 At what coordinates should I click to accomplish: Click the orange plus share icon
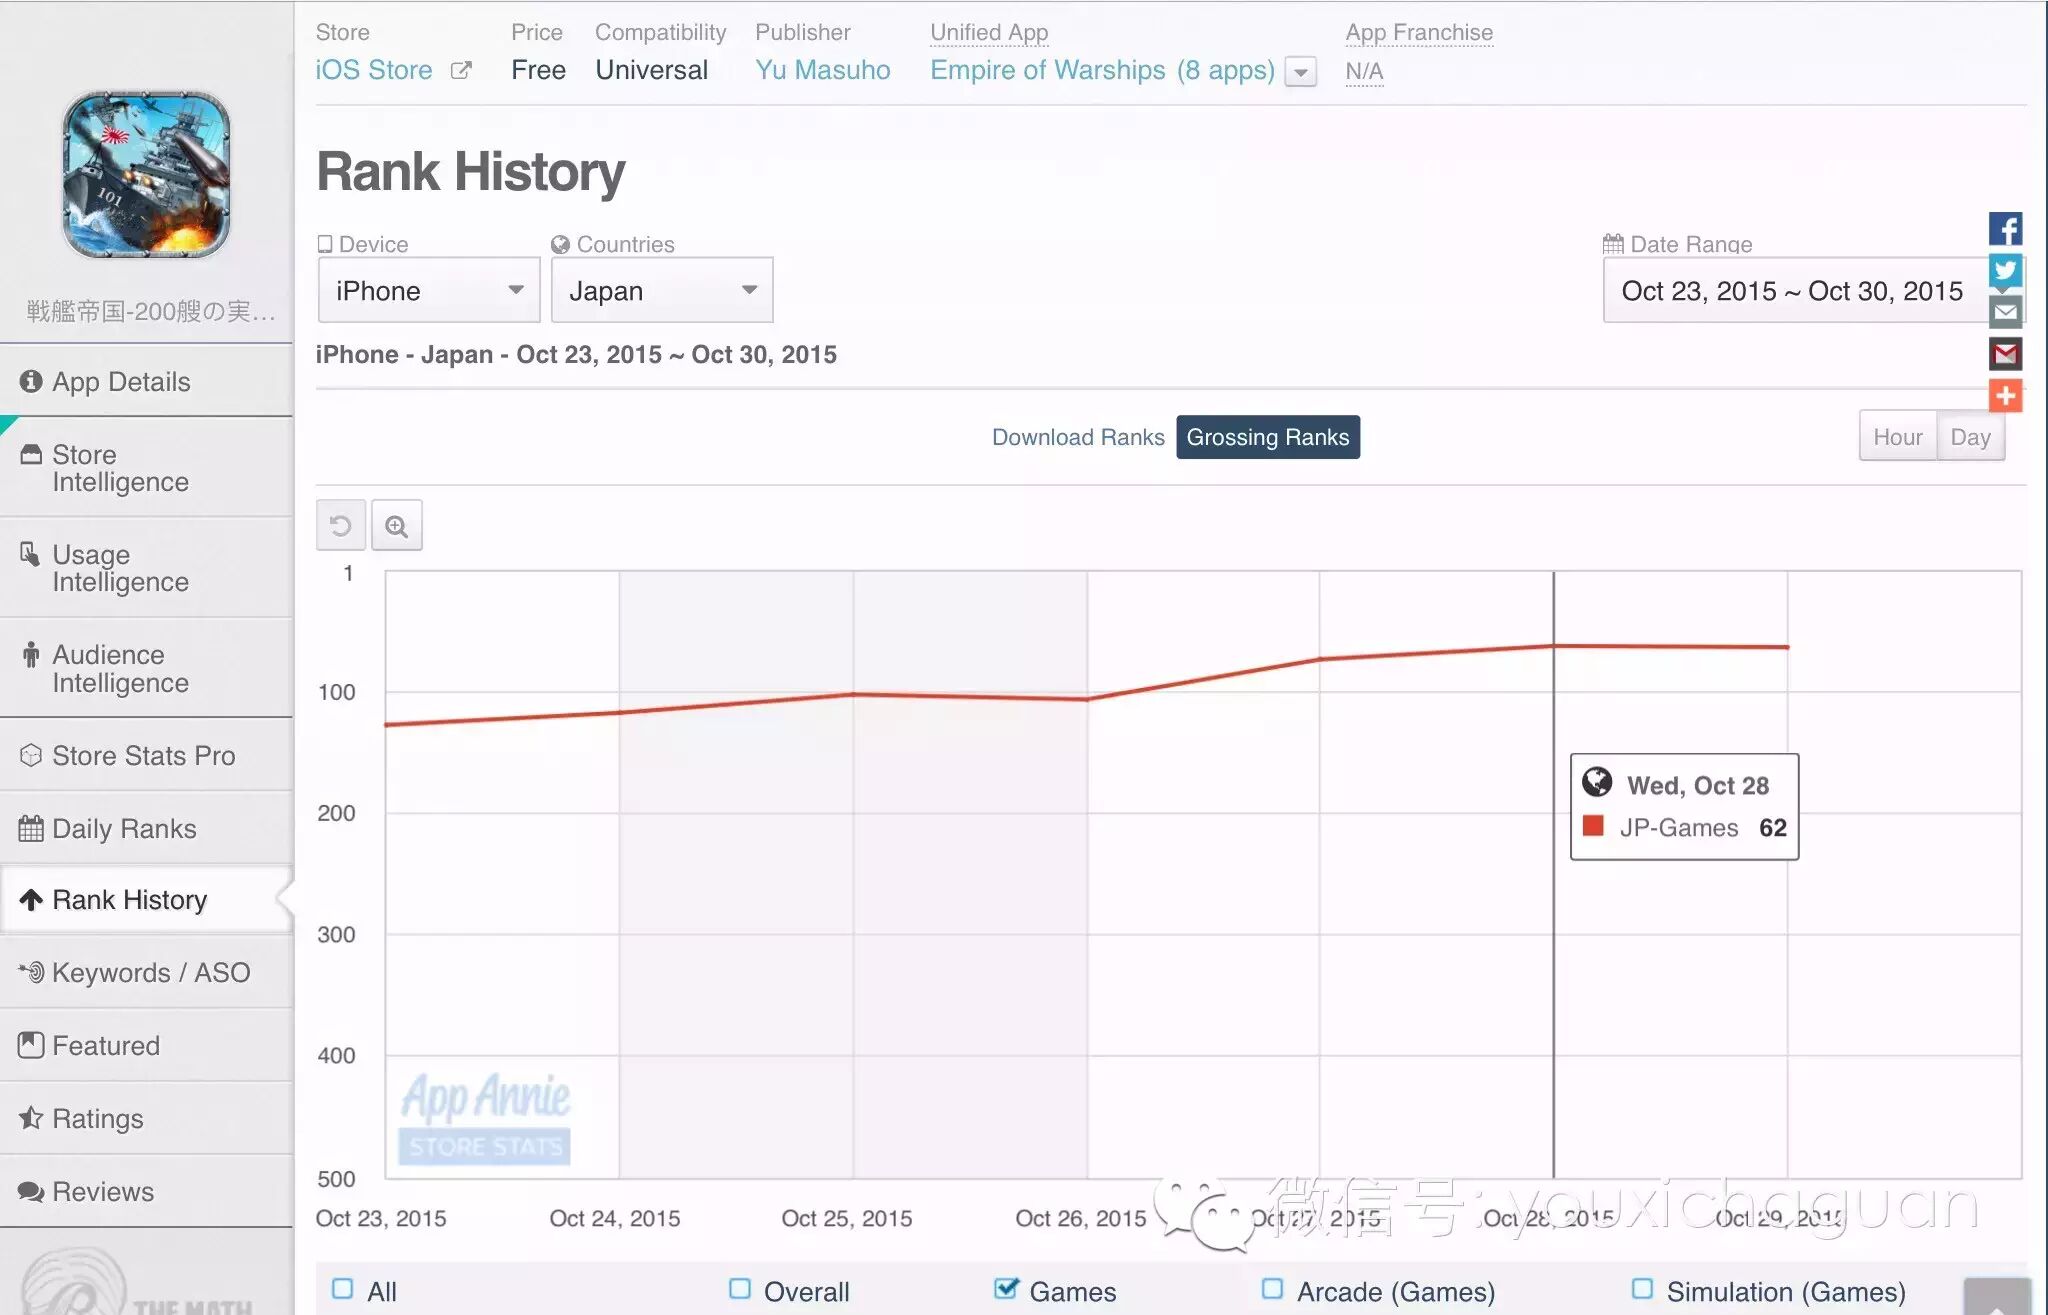point(2005,396)
